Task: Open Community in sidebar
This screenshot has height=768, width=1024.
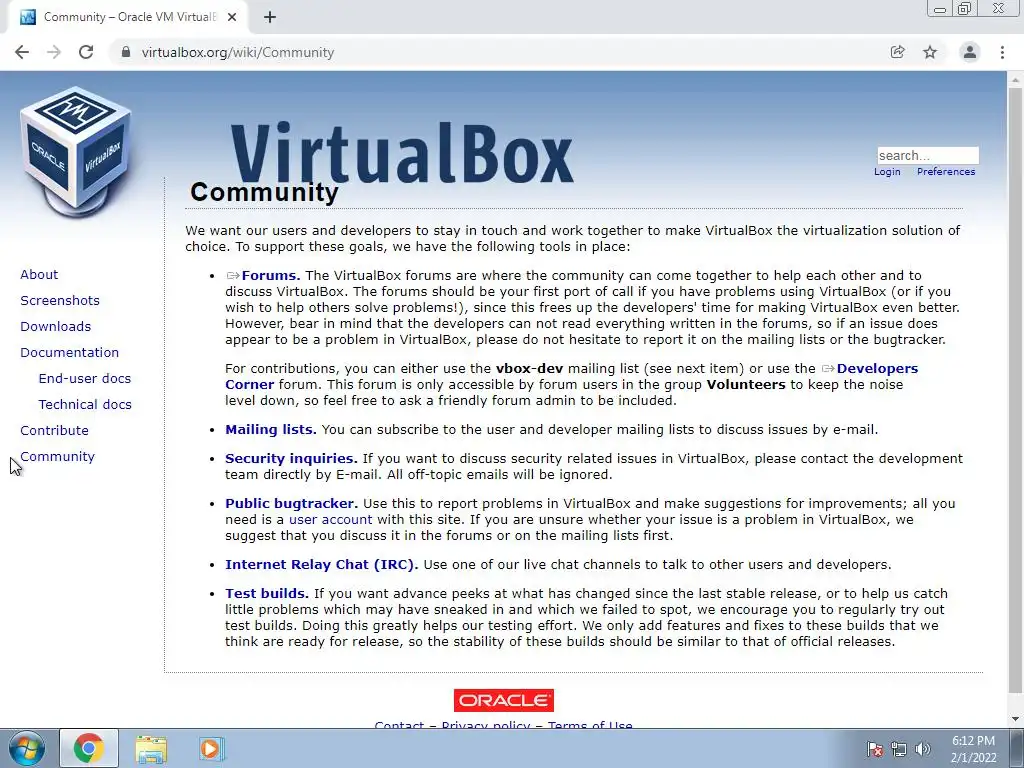Action: (57, 456)
